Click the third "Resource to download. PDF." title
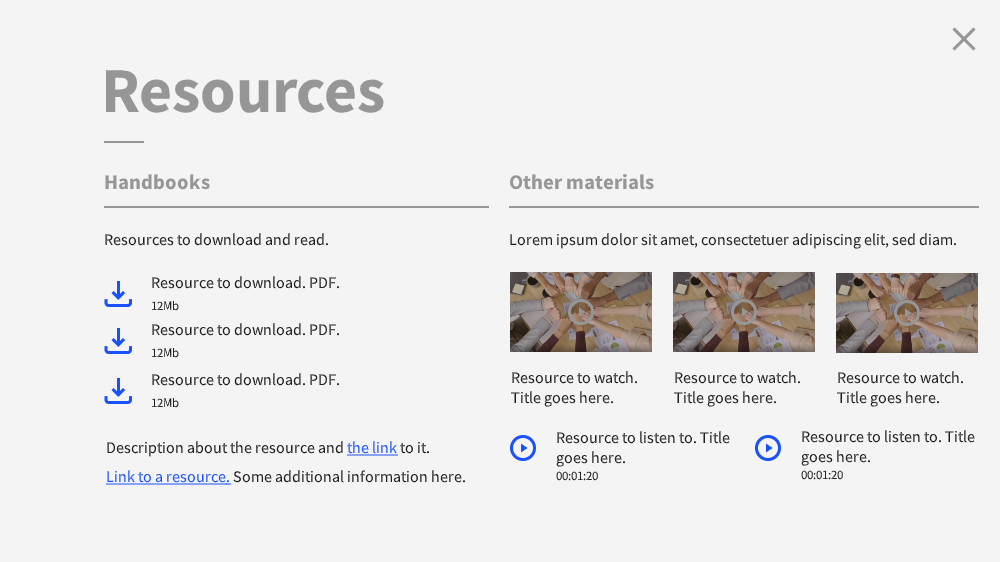 (246, 380)
